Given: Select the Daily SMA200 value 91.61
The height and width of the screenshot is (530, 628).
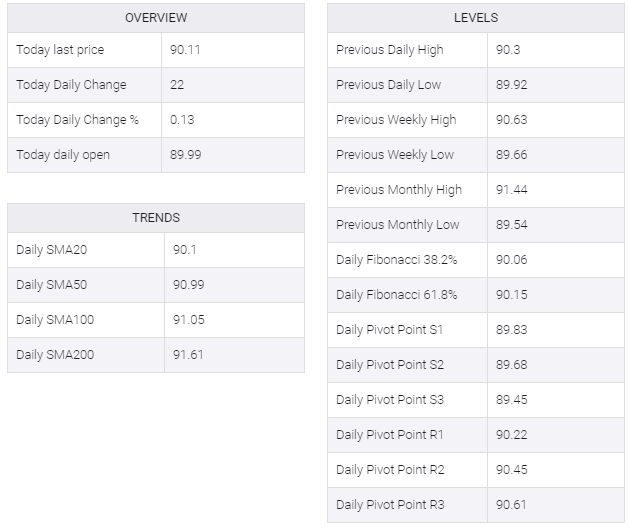Looking at the screenshot, I should (188, 355).
